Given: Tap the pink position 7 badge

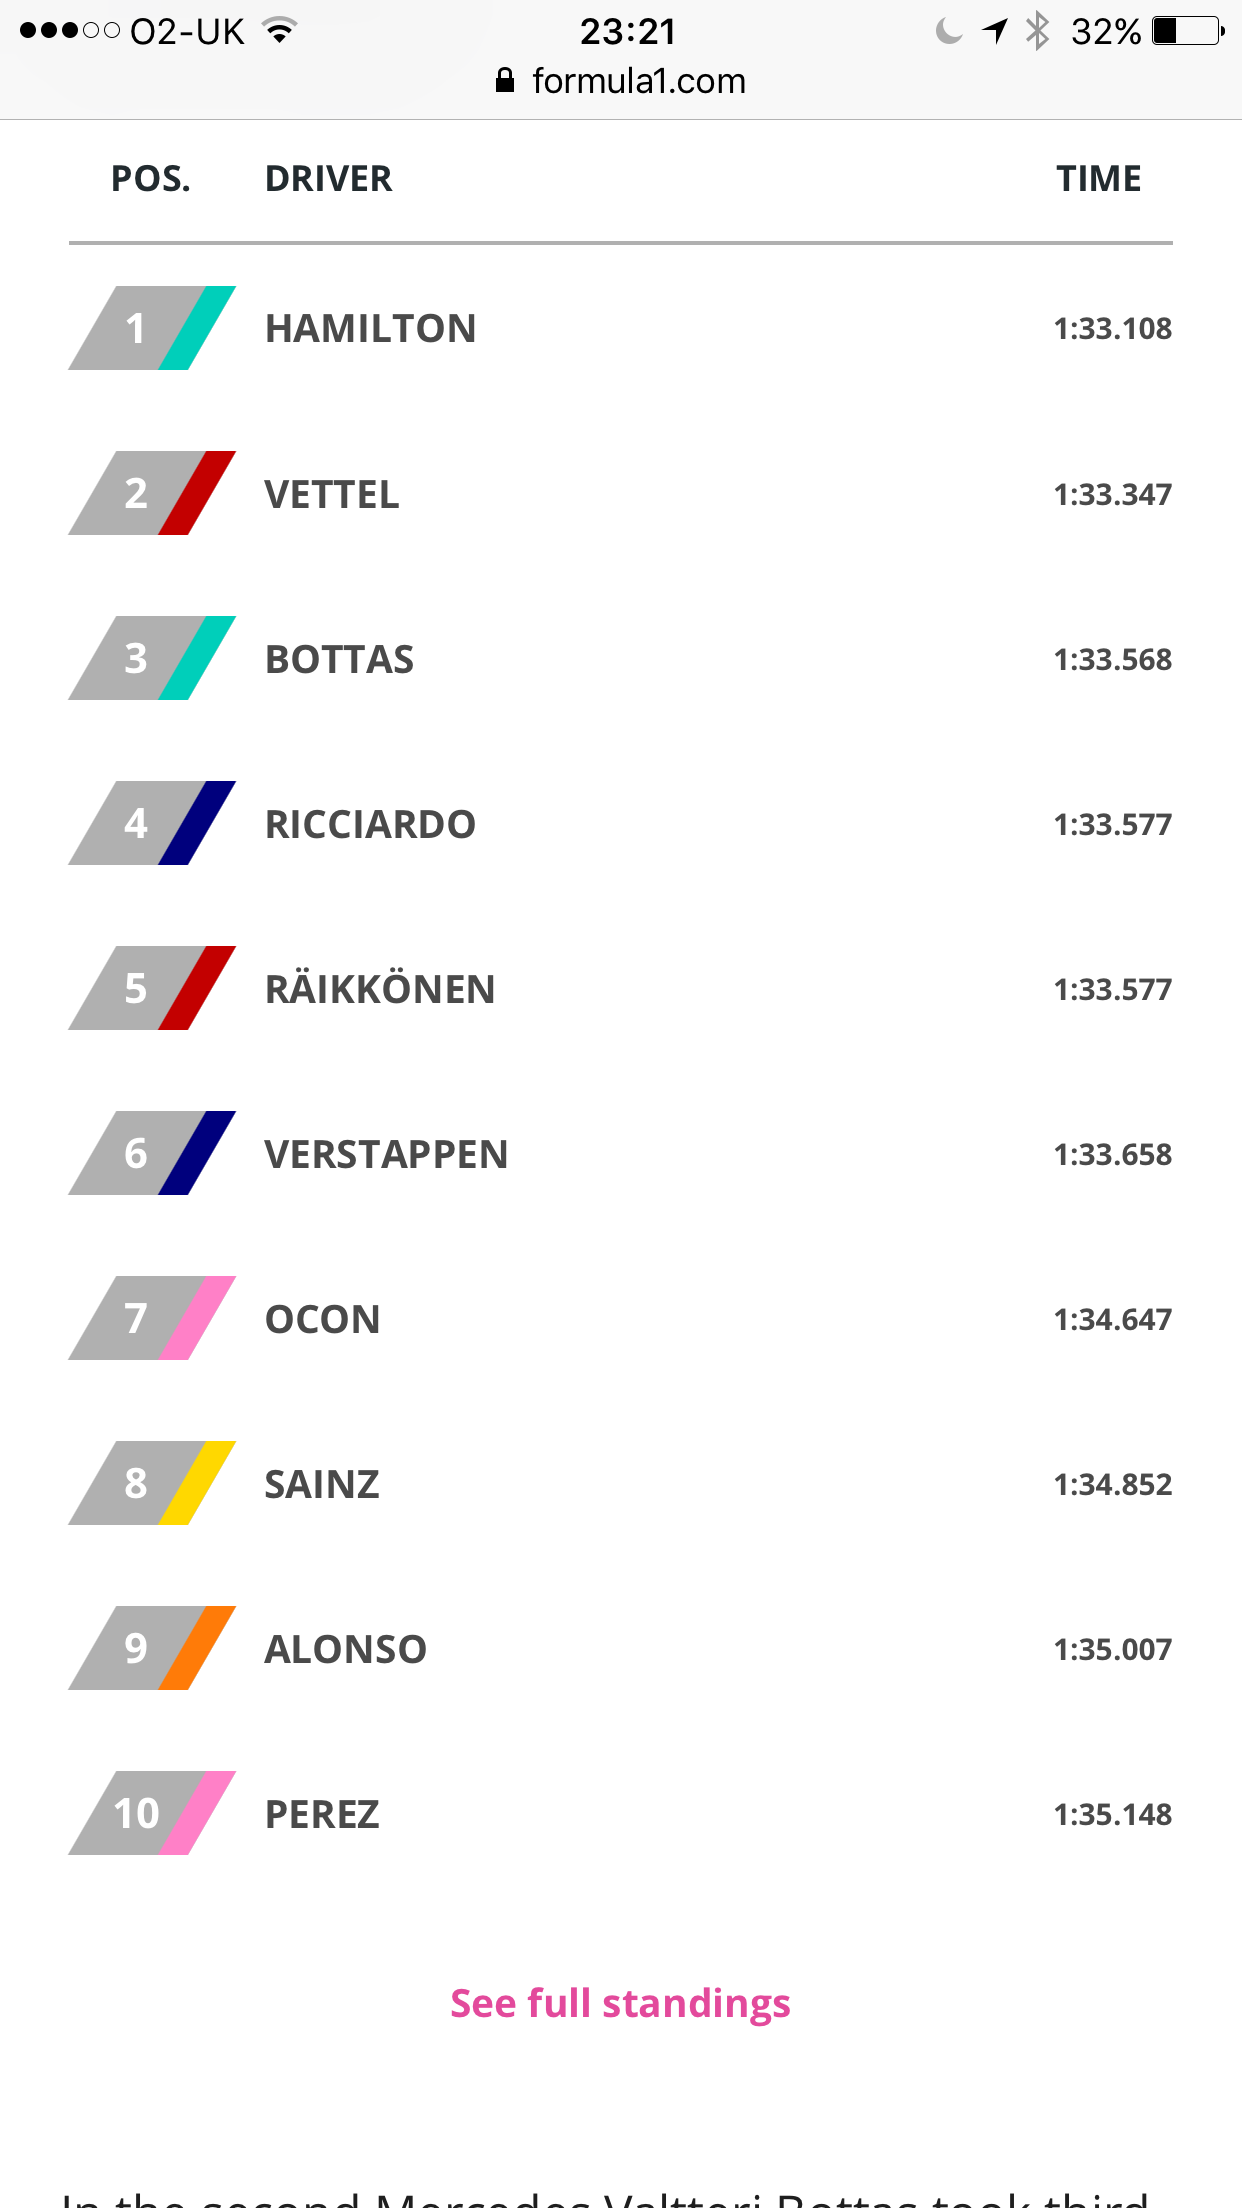Looking at the screenshot, I should [152, 1318].
